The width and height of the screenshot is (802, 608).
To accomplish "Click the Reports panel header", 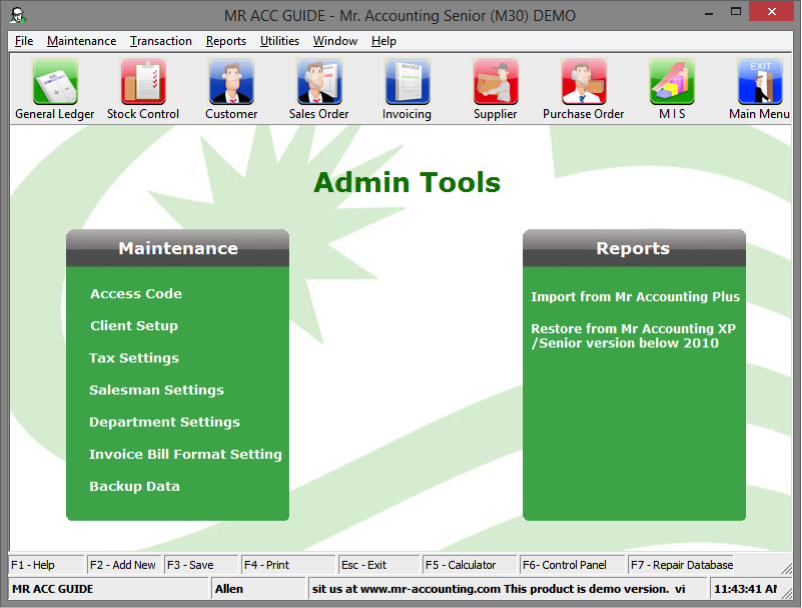I will [634, 248].
